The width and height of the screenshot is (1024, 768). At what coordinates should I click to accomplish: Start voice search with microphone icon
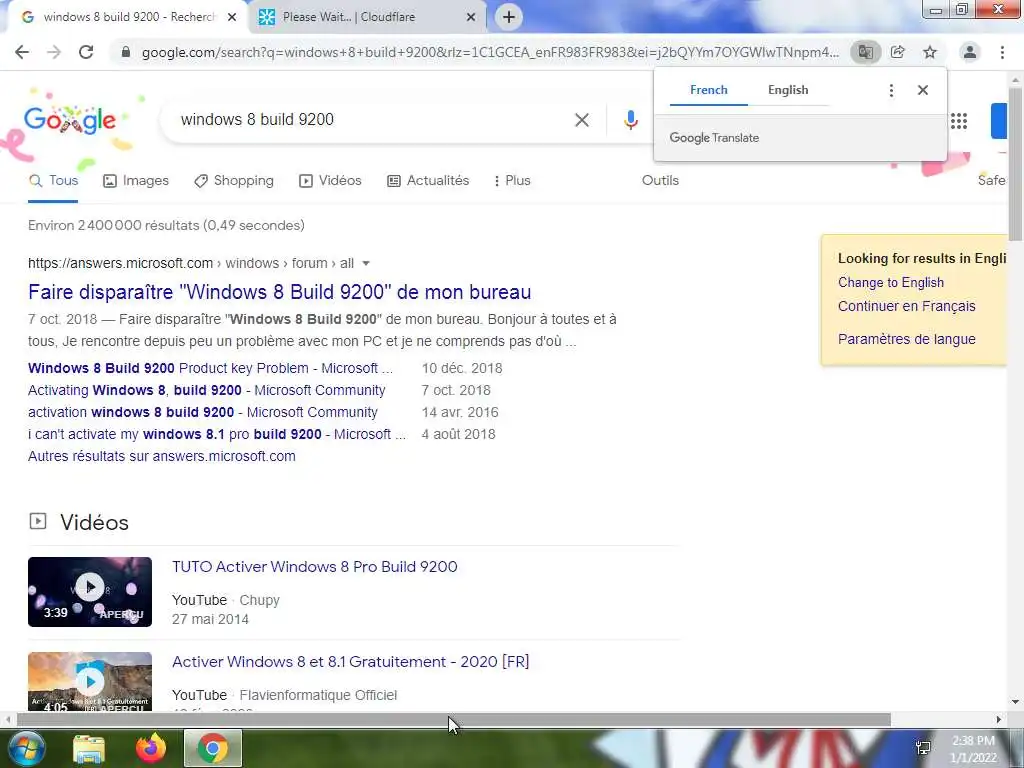pyautogui.click(x=630, y=120)
